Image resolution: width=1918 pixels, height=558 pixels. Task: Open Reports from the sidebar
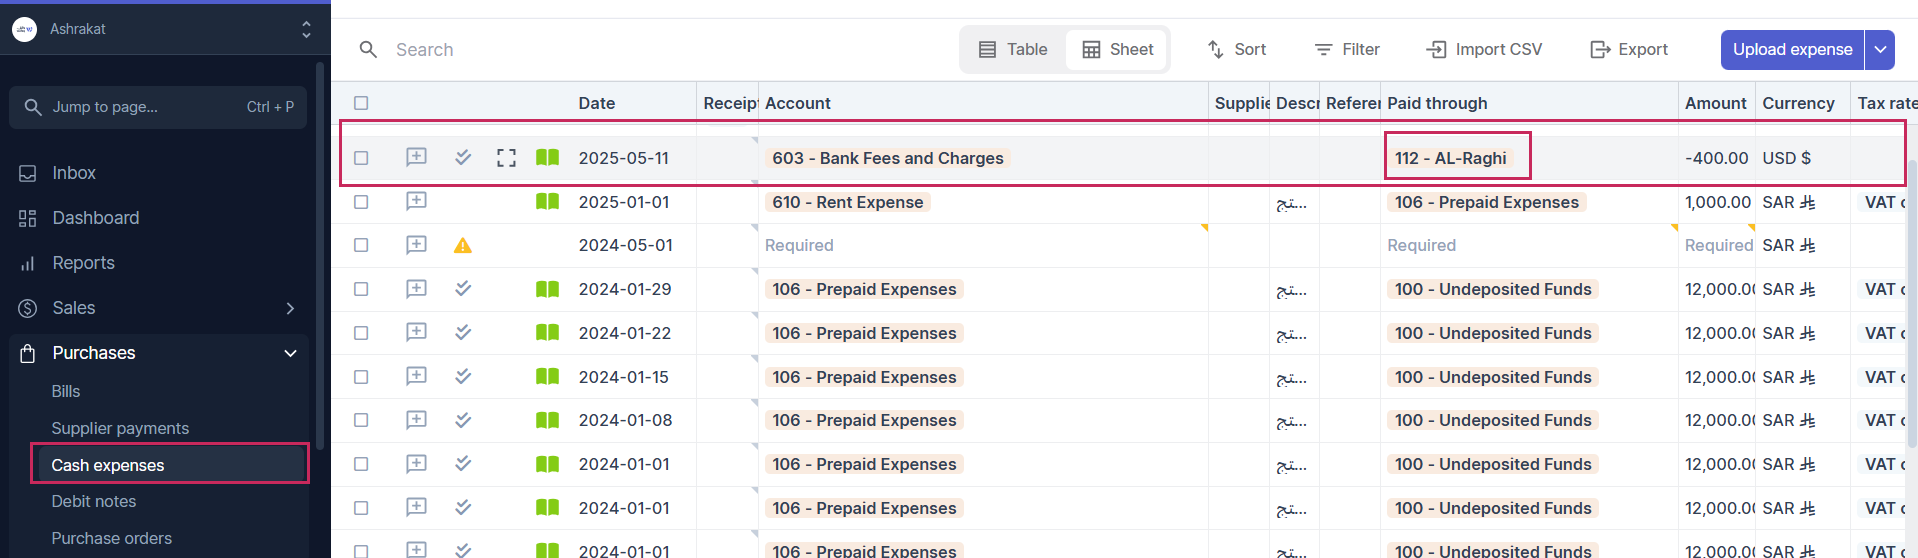pyautogui.click(x=83, y=263)
